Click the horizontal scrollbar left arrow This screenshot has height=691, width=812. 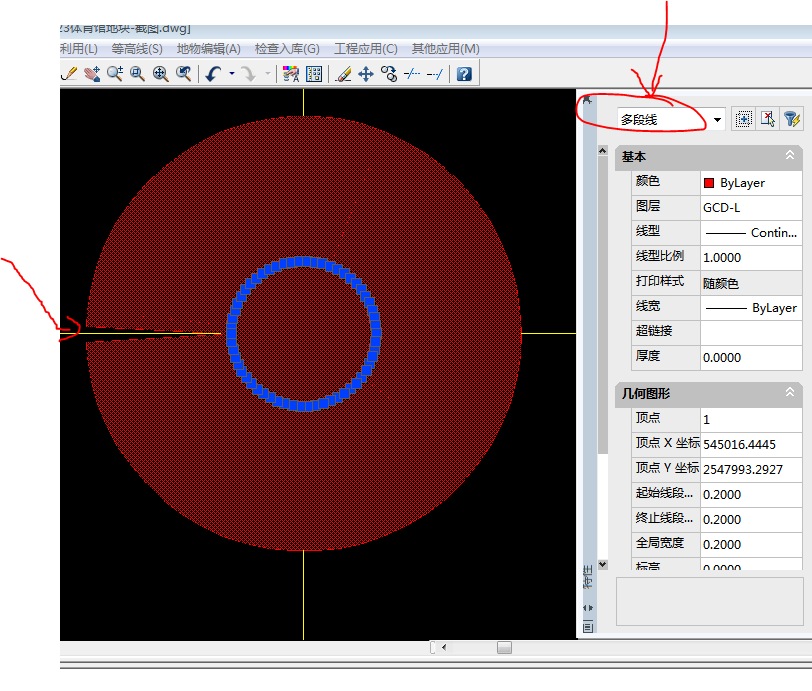coord(444,647)
